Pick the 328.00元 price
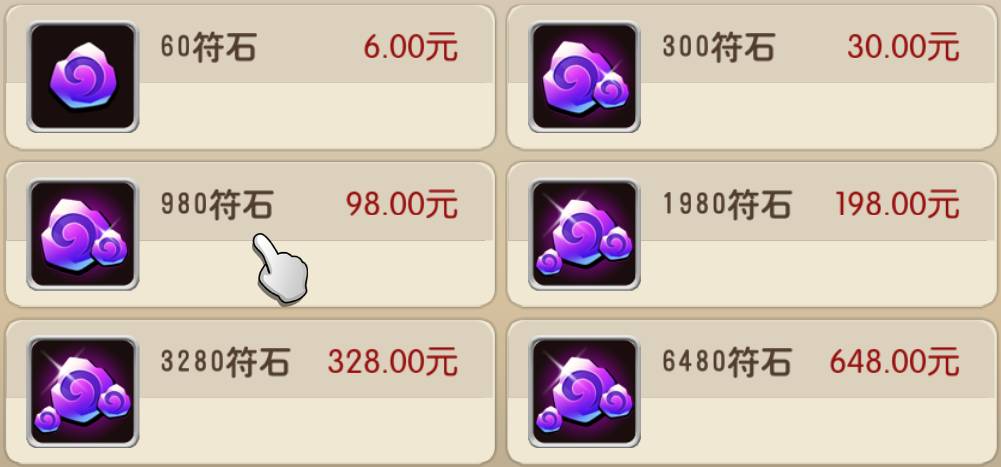Screen dimensions: 1001x467 tap(393, 362)
